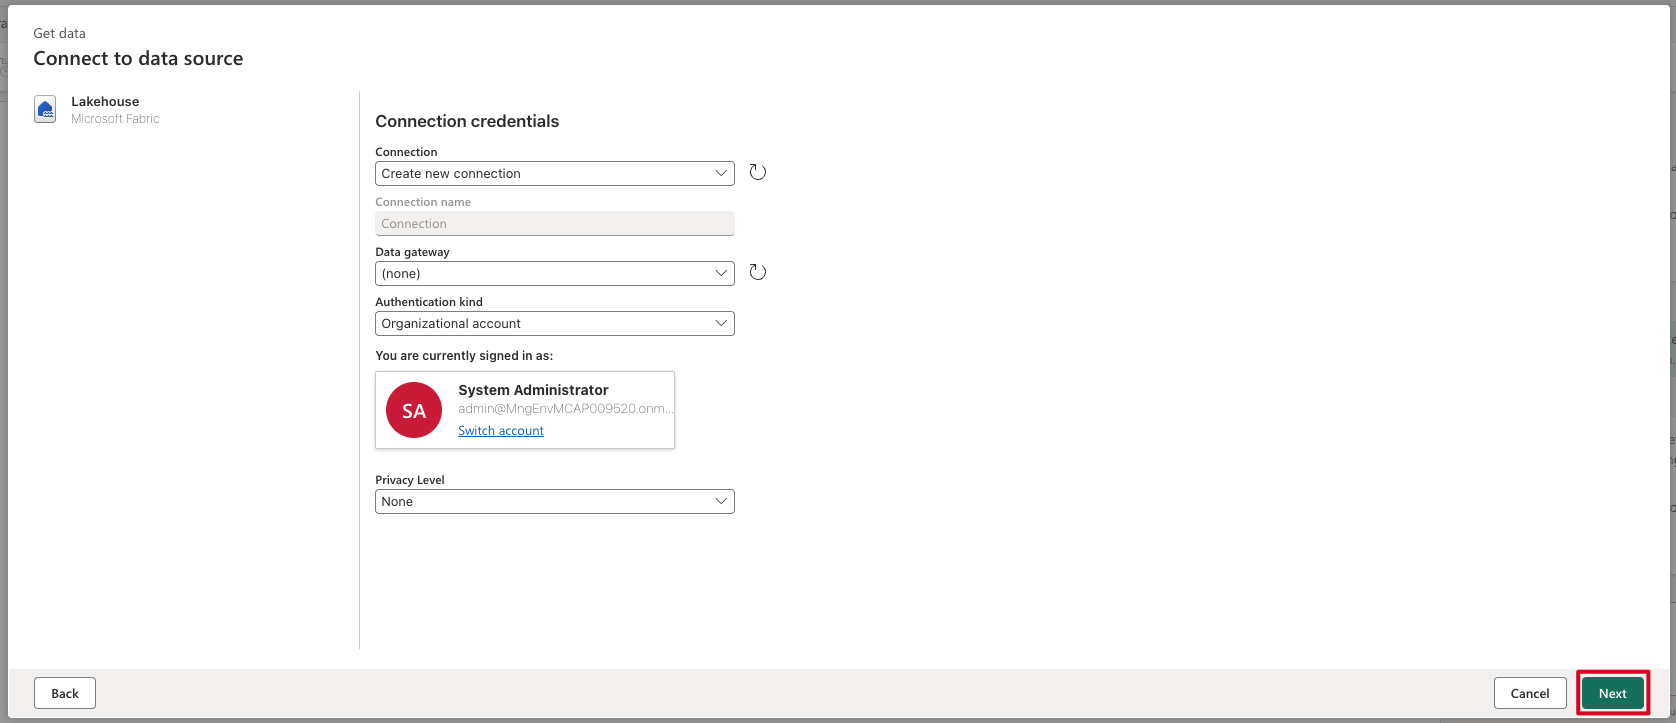Refresh the Data gateway list
Viewport: 1676px width, 723px height.
click(x=758, y=273)
